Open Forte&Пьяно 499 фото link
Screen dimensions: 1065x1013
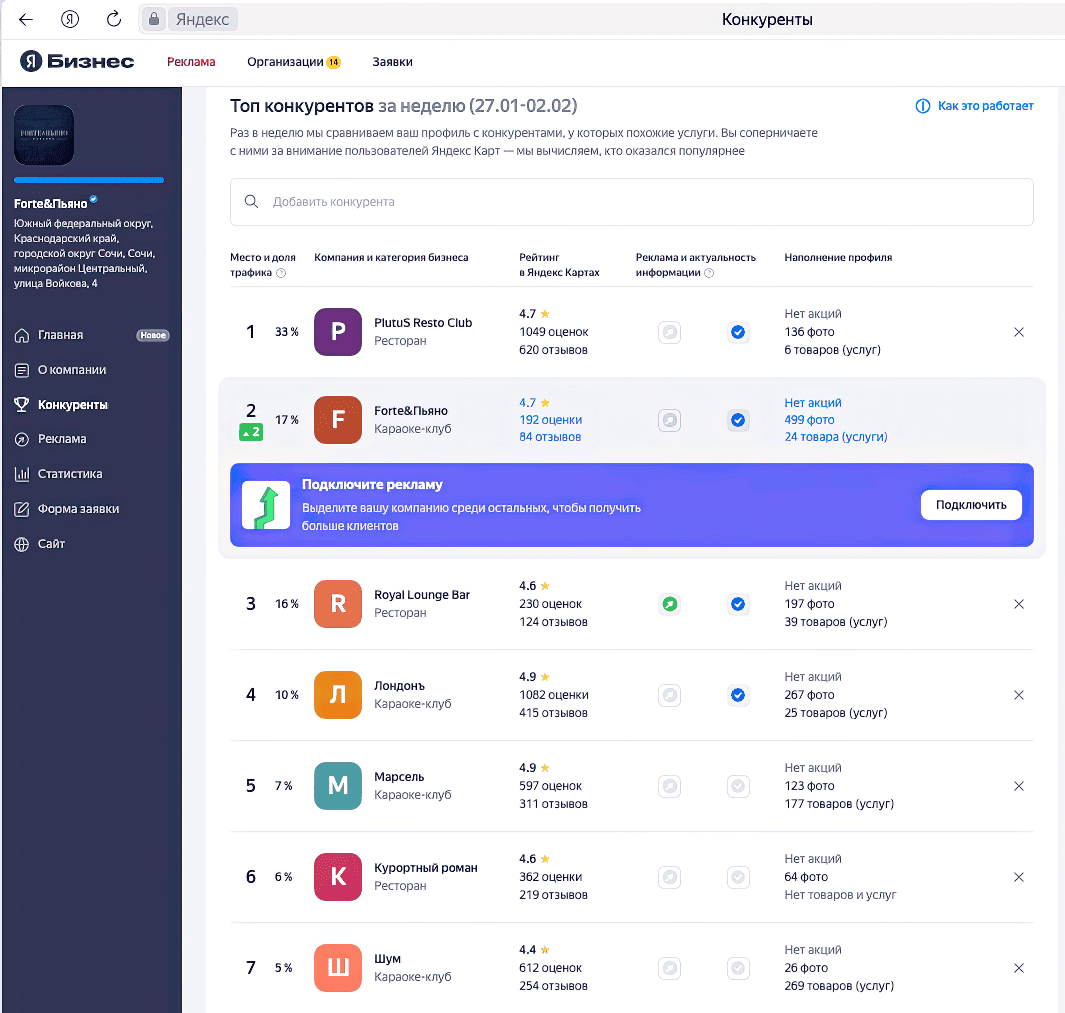pyautogui.click(x=809, y=420)
